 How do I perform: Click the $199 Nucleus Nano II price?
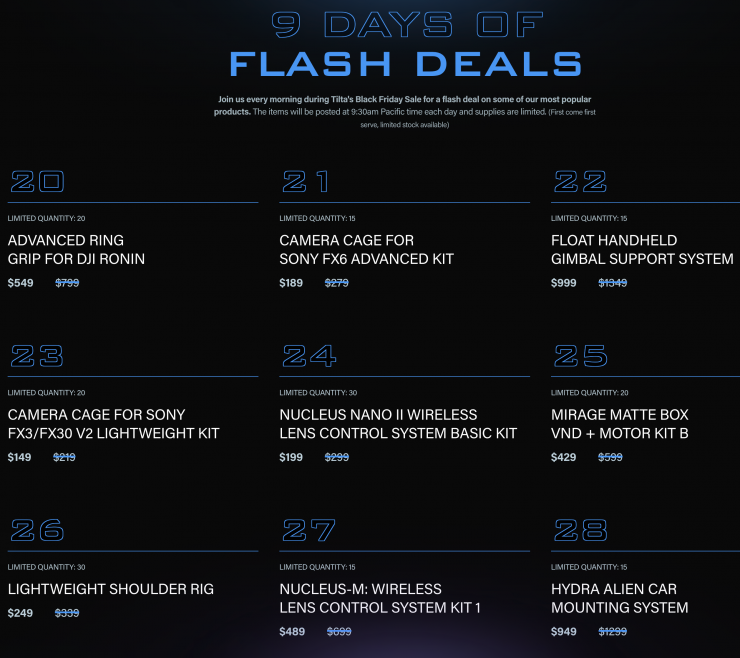click(x=292, y=458)
